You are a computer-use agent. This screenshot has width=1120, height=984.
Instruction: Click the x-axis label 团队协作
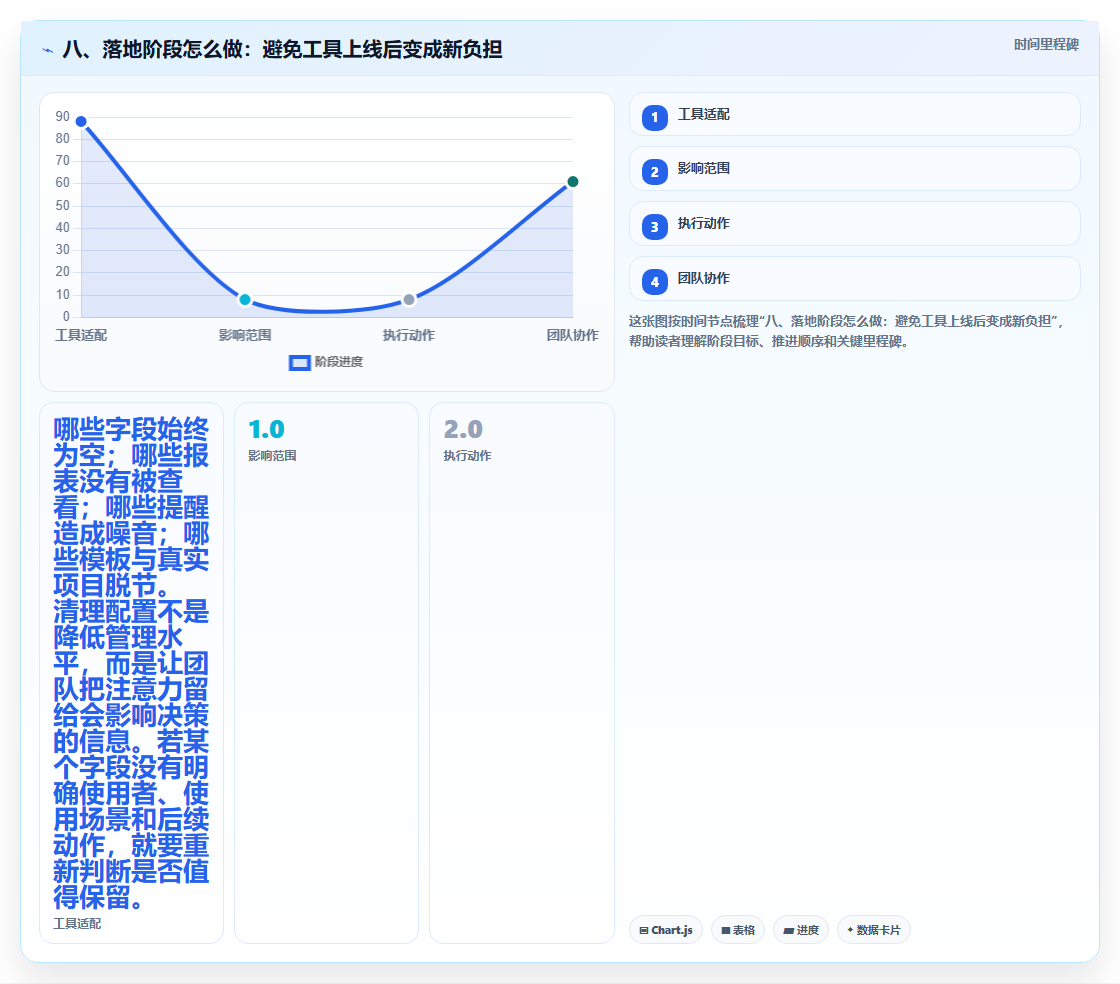coord(572,335)
